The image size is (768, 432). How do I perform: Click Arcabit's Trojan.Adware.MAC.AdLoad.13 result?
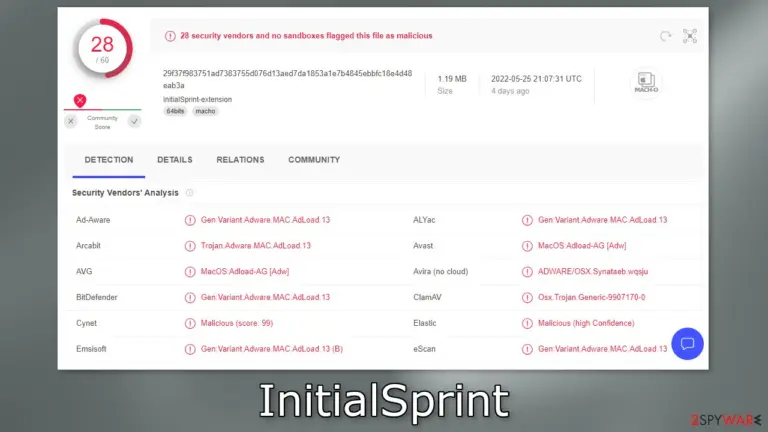(x=256, y=245)
